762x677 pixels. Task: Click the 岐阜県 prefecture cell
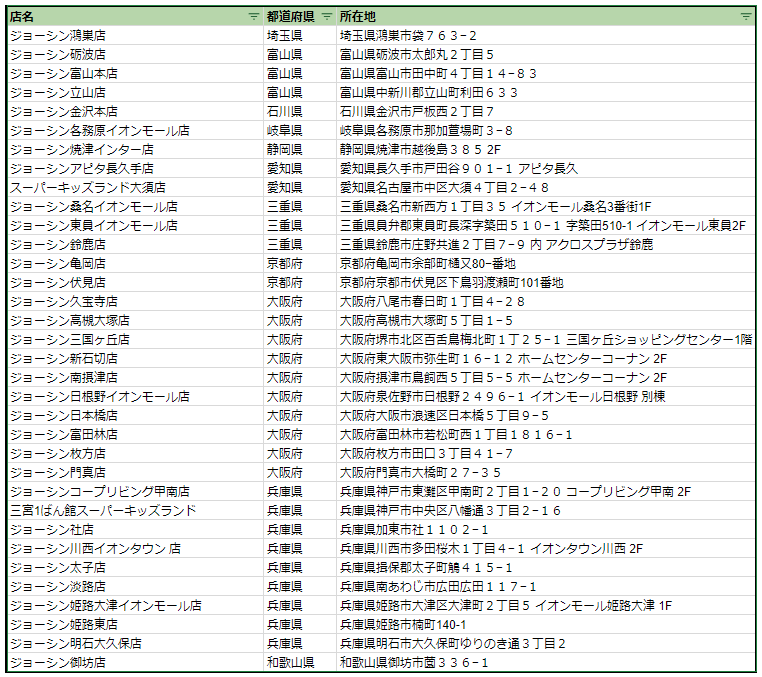[x=300, y=130]
